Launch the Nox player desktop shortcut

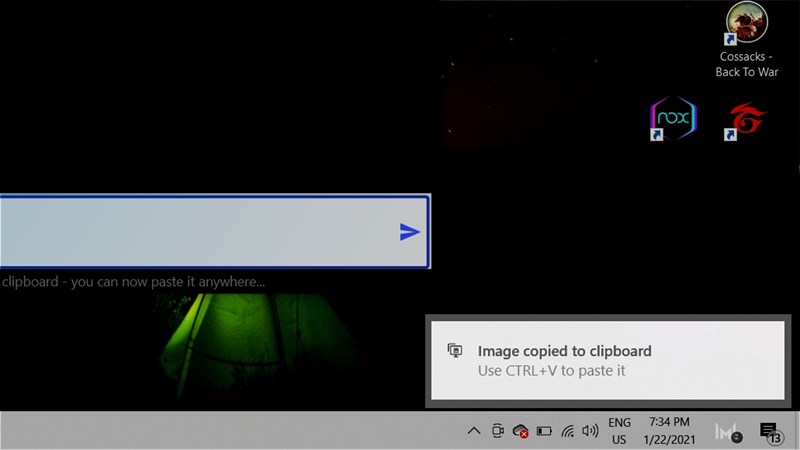click(673, 118)
